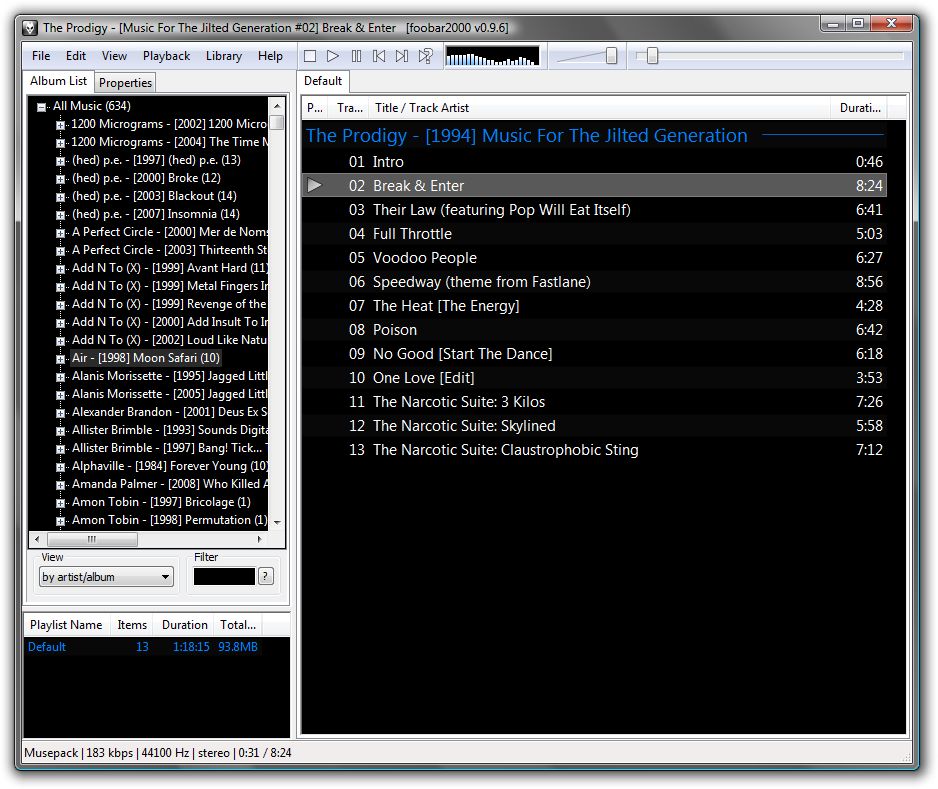
Task: Click the foobar2000 icon in the title bar
Action: coord(30,28)
